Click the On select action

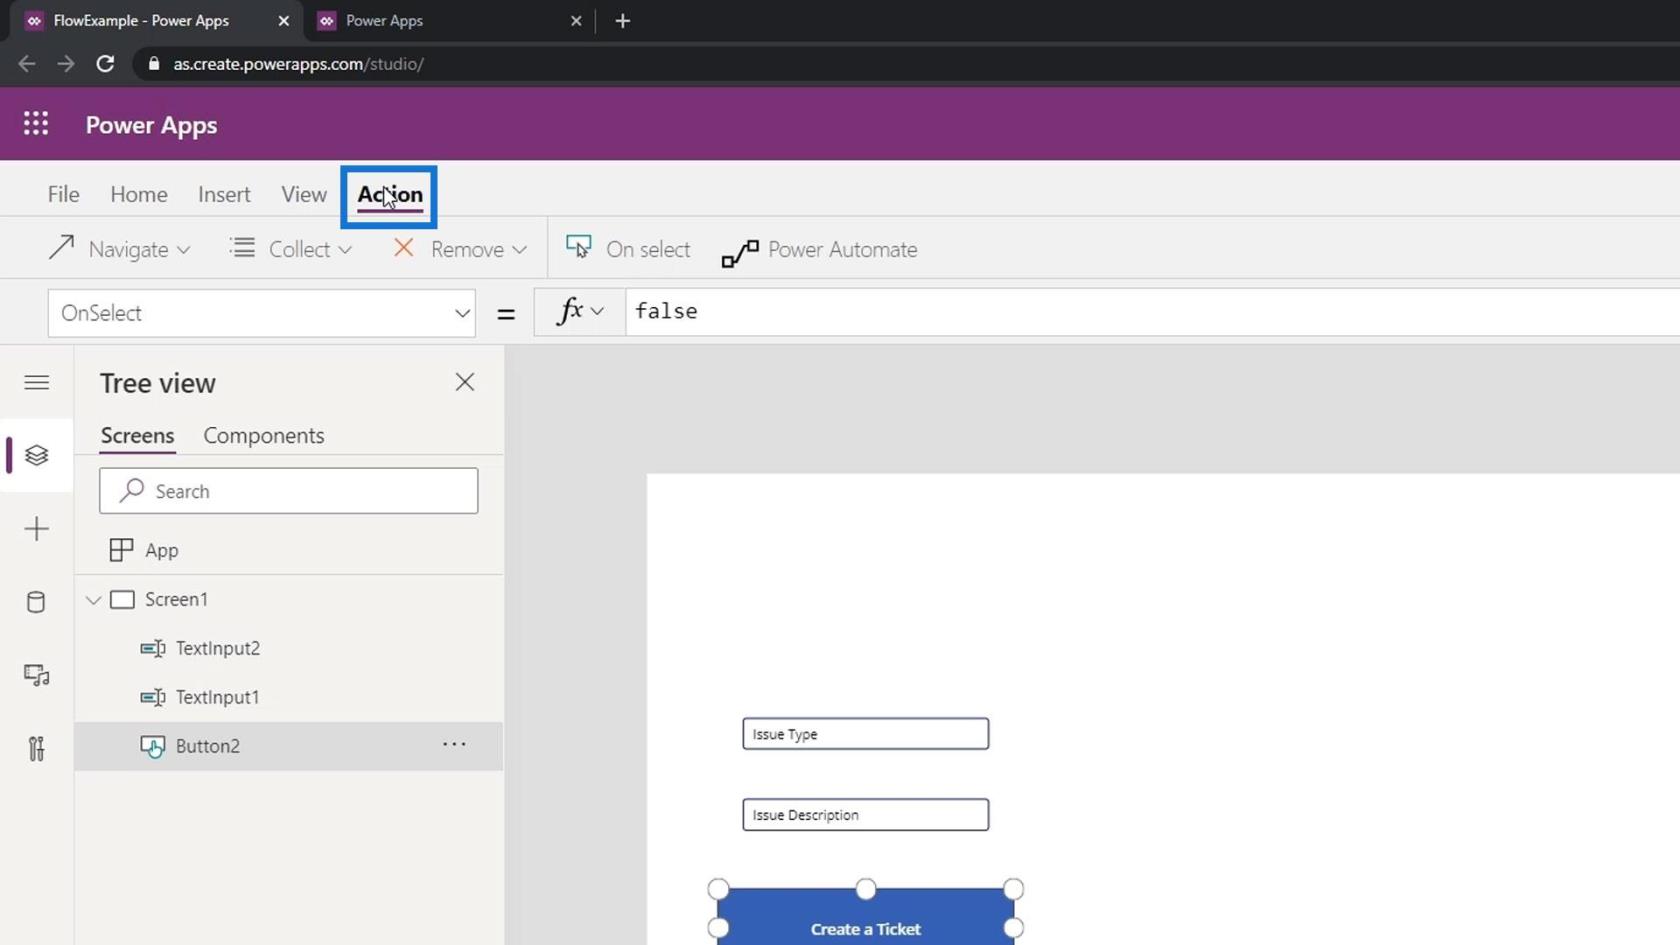(x=628, y=249)
